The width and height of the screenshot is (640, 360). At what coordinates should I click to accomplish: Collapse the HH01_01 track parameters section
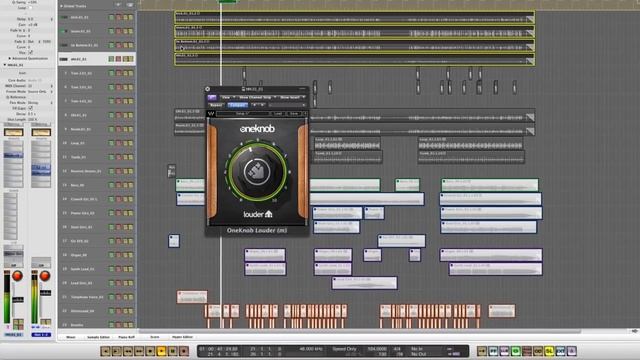(5, 65)
